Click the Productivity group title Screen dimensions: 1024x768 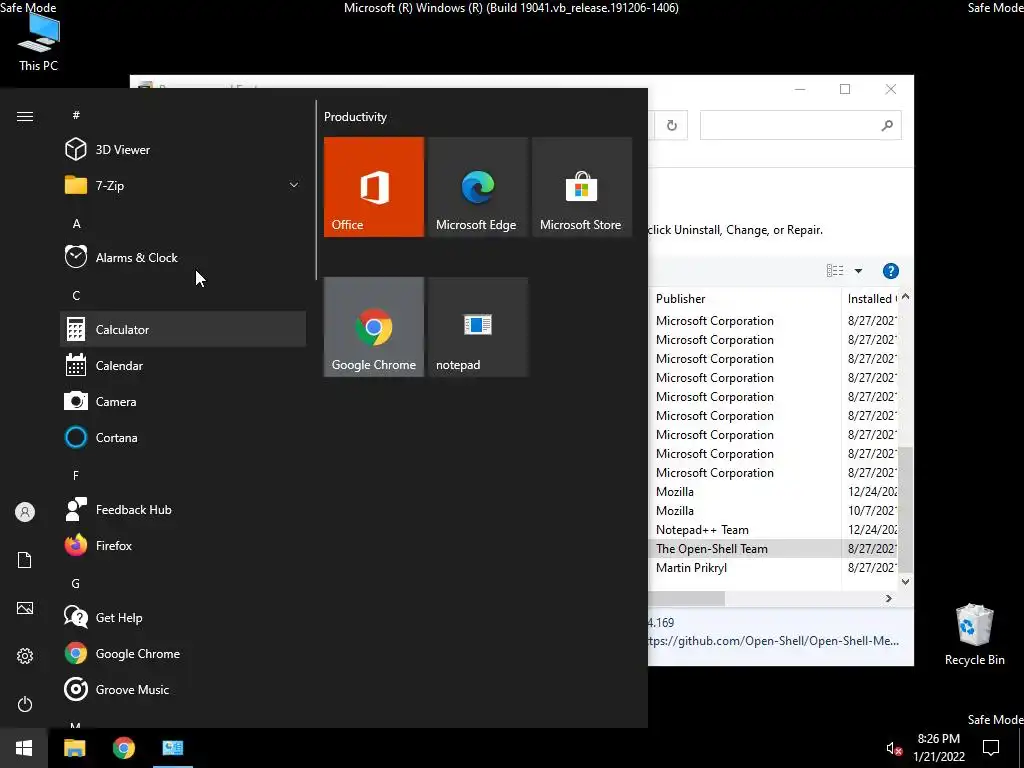click(x=355, y=117)
